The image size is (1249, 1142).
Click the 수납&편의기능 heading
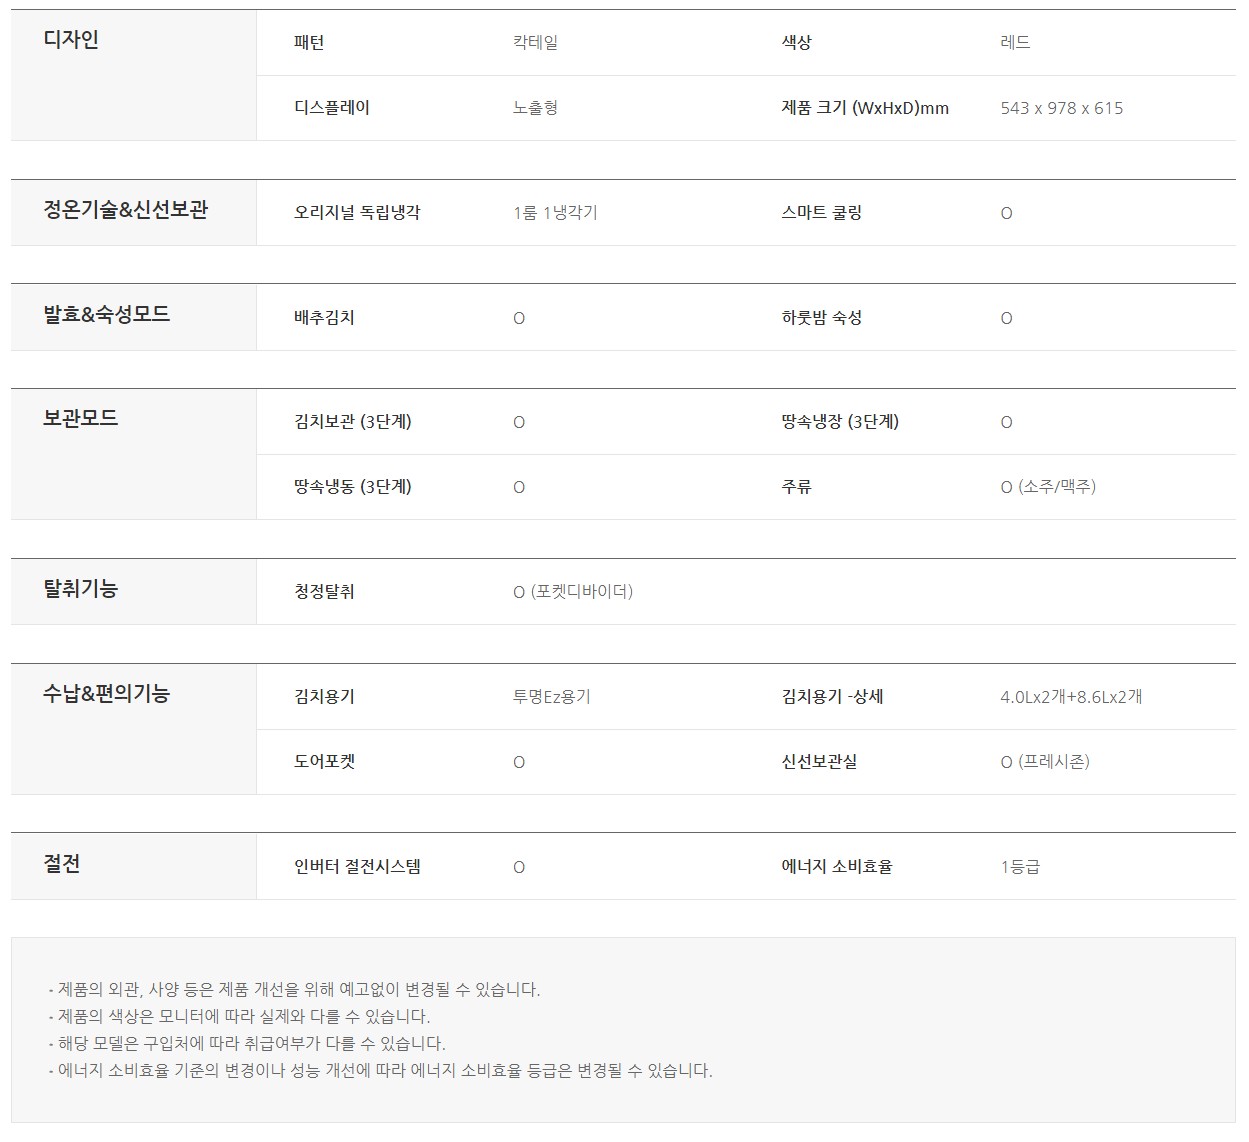click(106, 693)
